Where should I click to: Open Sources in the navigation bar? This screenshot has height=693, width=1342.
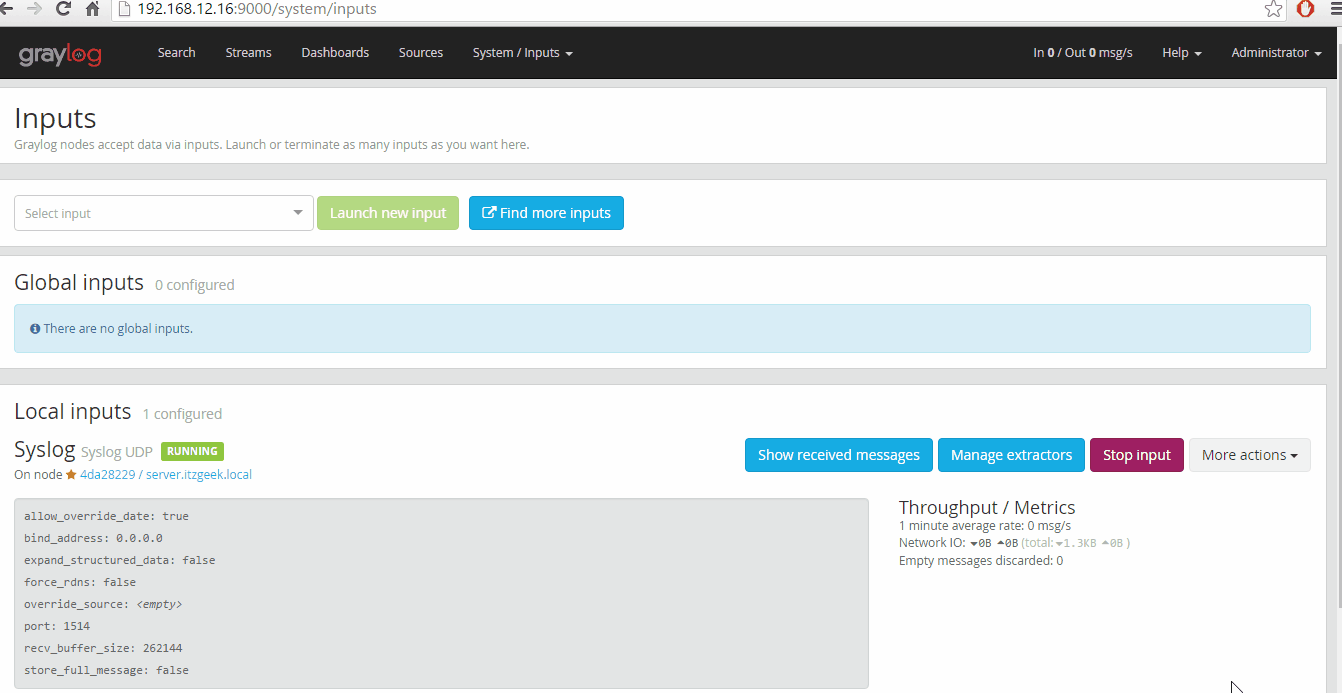click(421, 53)
